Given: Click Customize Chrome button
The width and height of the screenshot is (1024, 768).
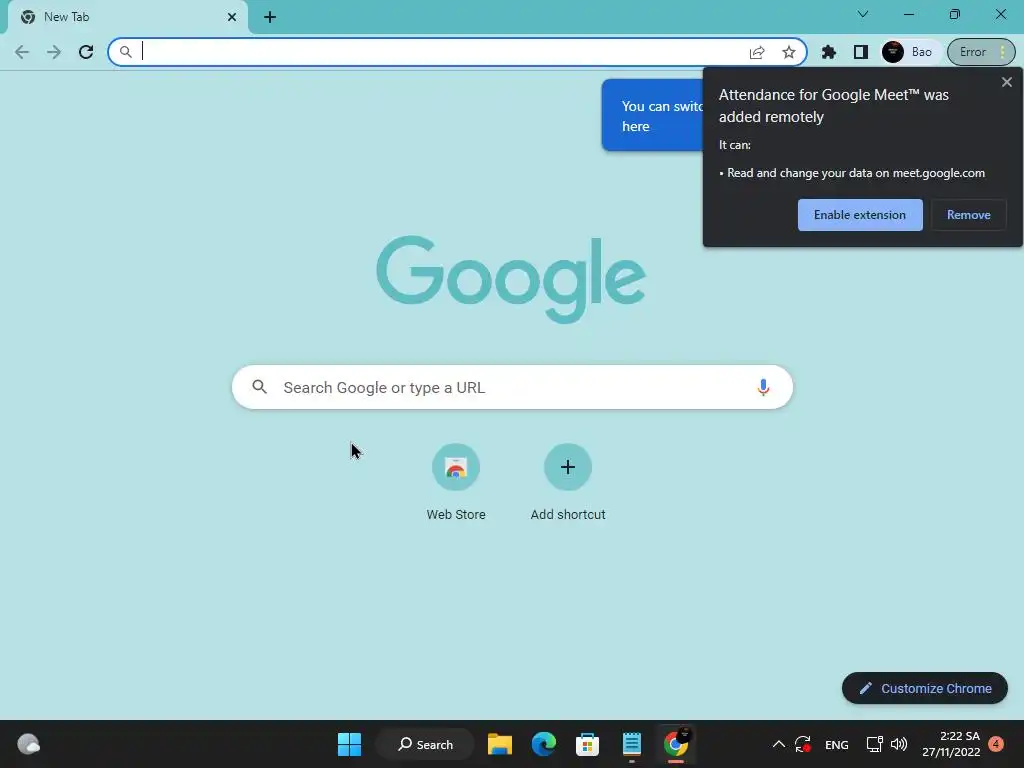Looking at the screenshot, I should 925,688.
